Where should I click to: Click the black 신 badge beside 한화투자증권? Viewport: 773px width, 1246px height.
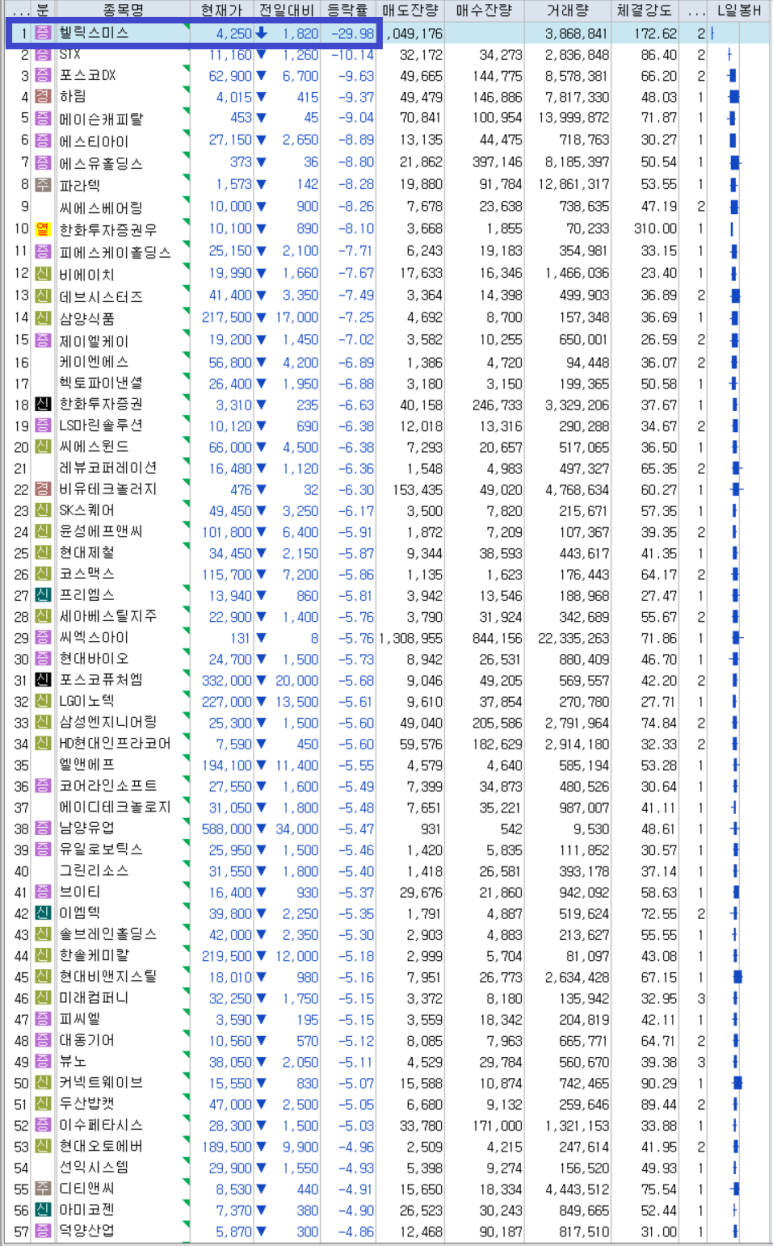pos(42,404)
